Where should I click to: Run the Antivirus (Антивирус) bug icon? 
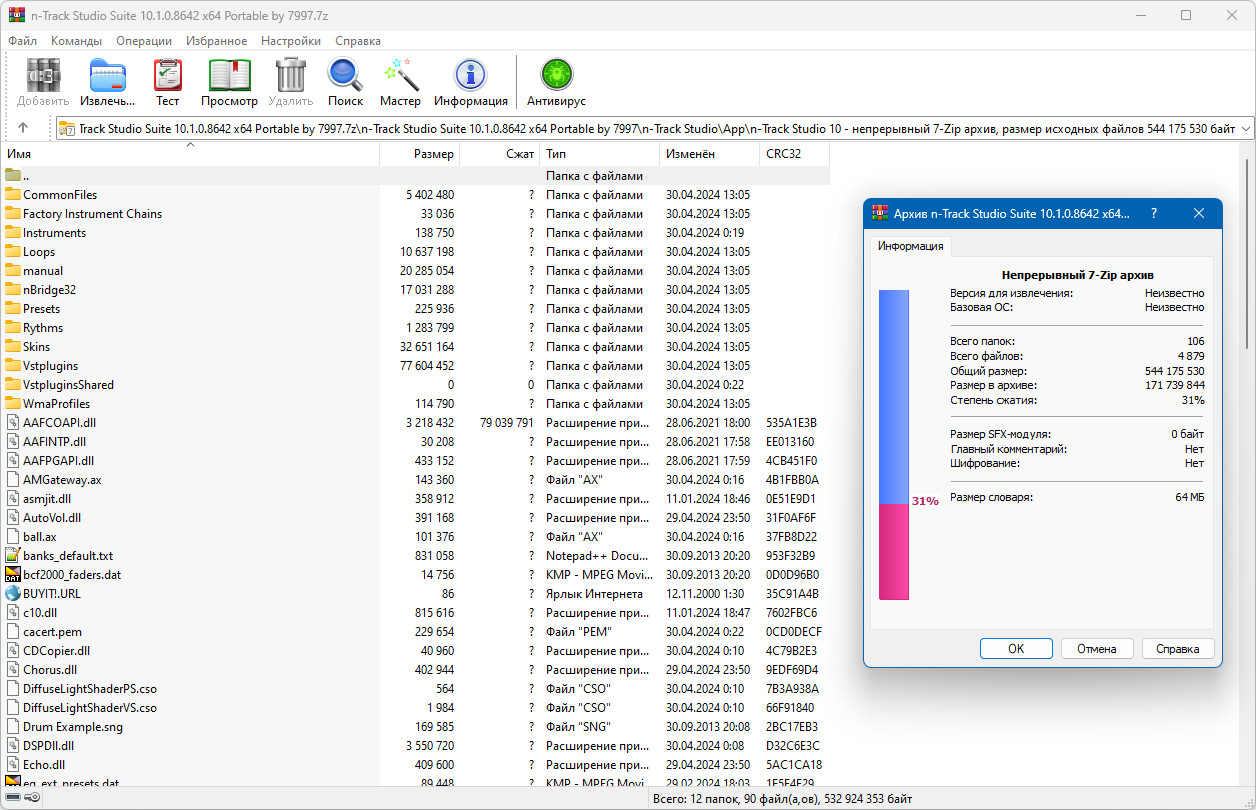(x=556, y=82)
